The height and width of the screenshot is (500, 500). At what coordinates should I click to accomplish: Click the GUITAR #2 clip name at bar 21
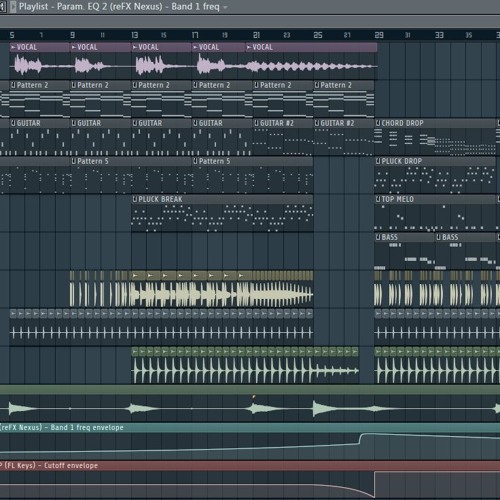(277, 123)
